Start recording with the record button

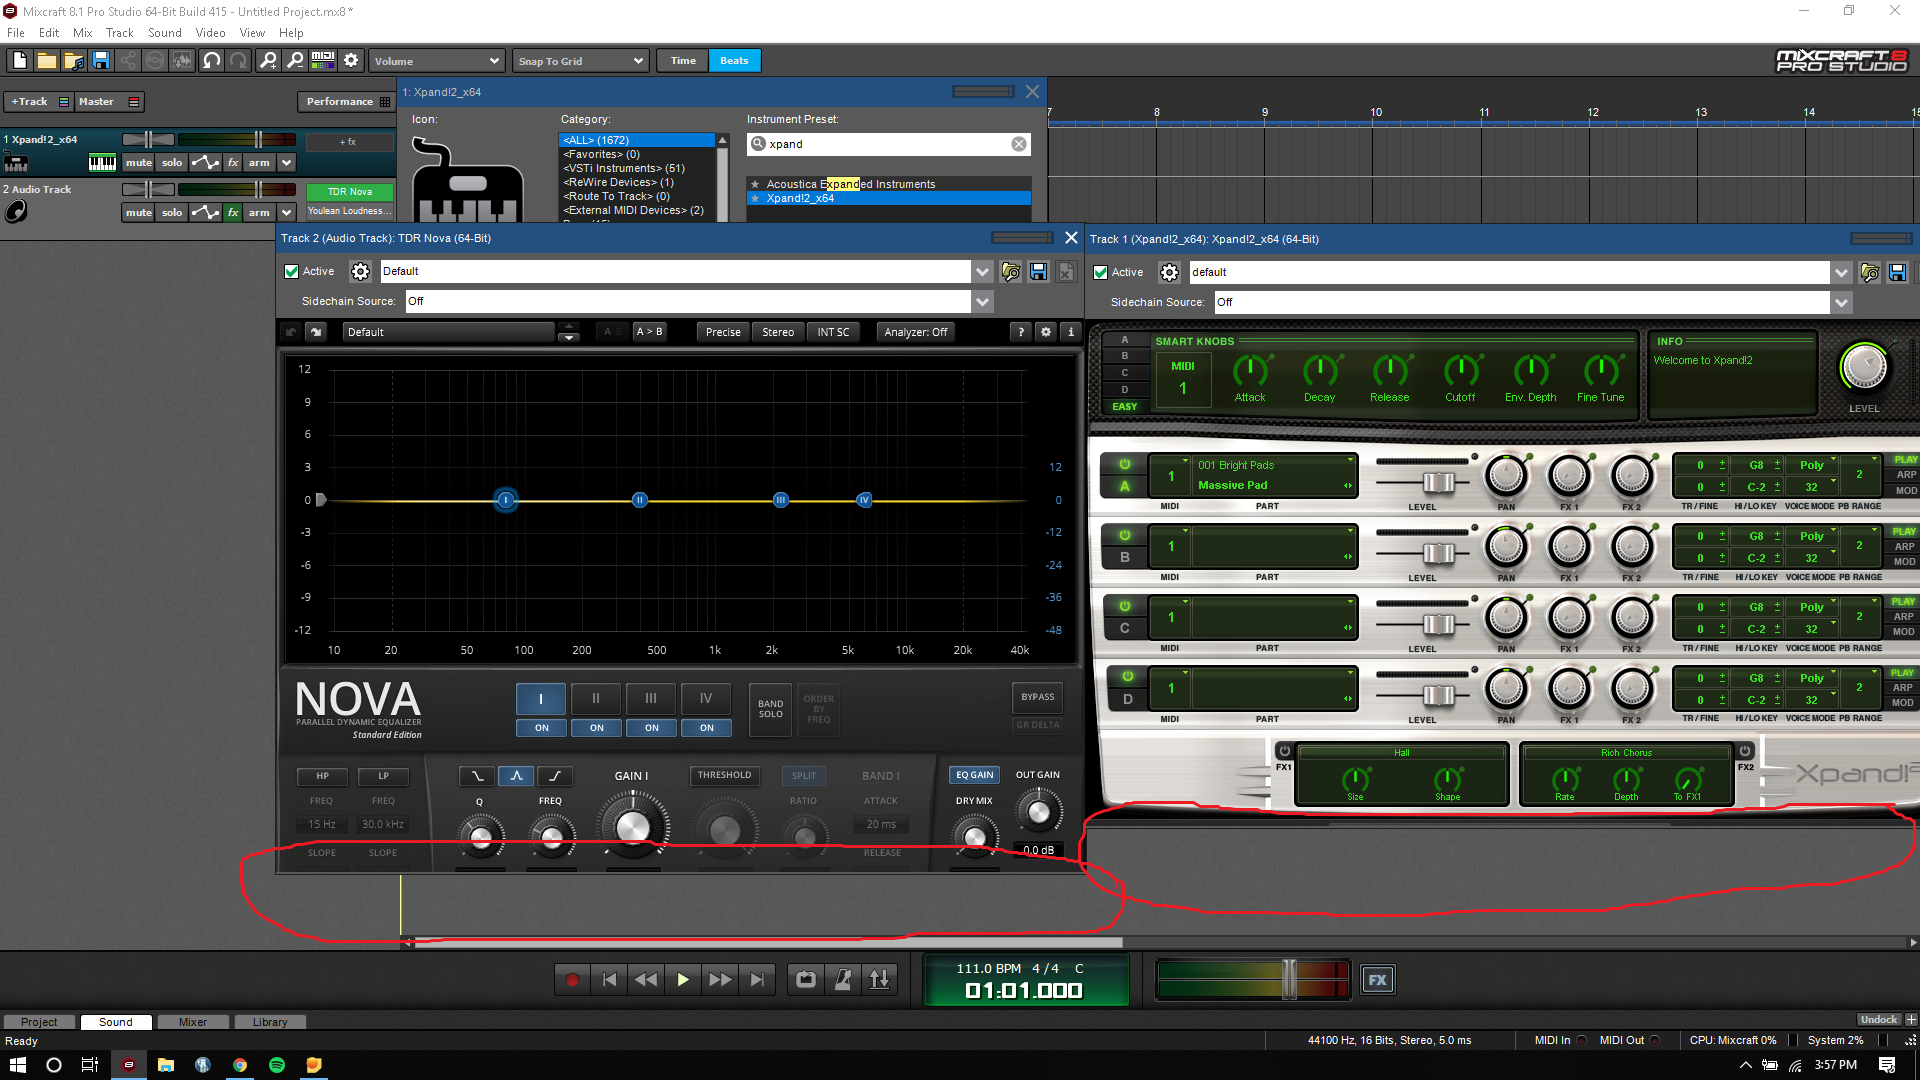tap(572, 980)
